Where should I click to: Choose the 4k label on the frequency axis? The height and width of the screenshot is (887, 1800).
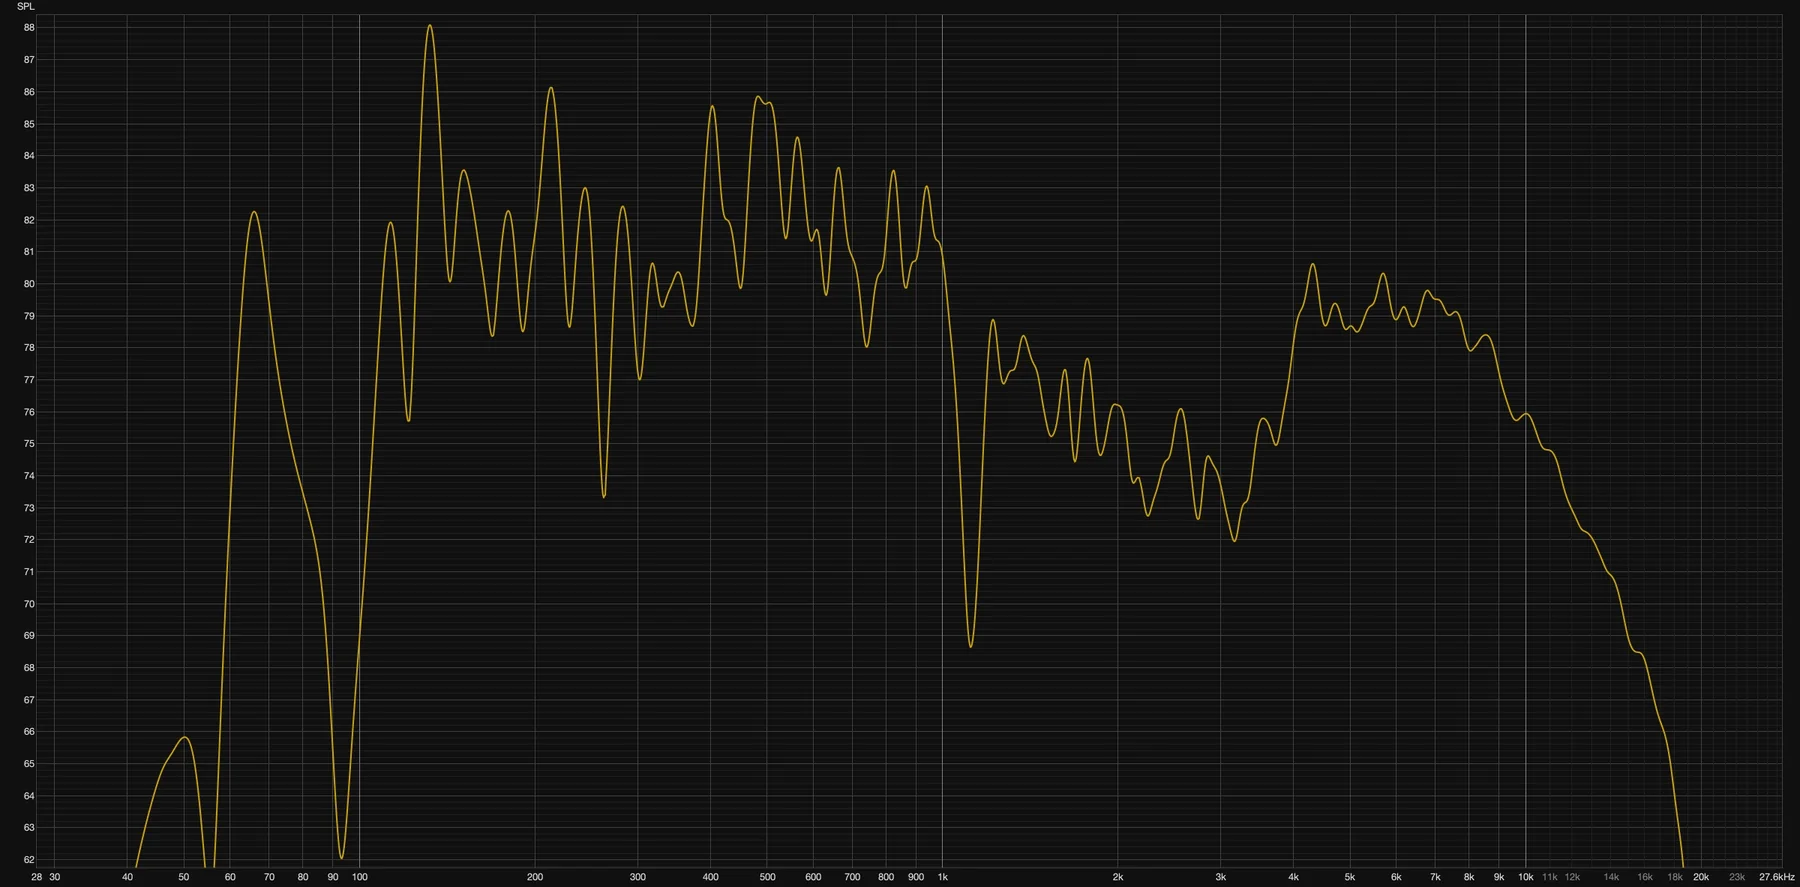point(1294,877)
